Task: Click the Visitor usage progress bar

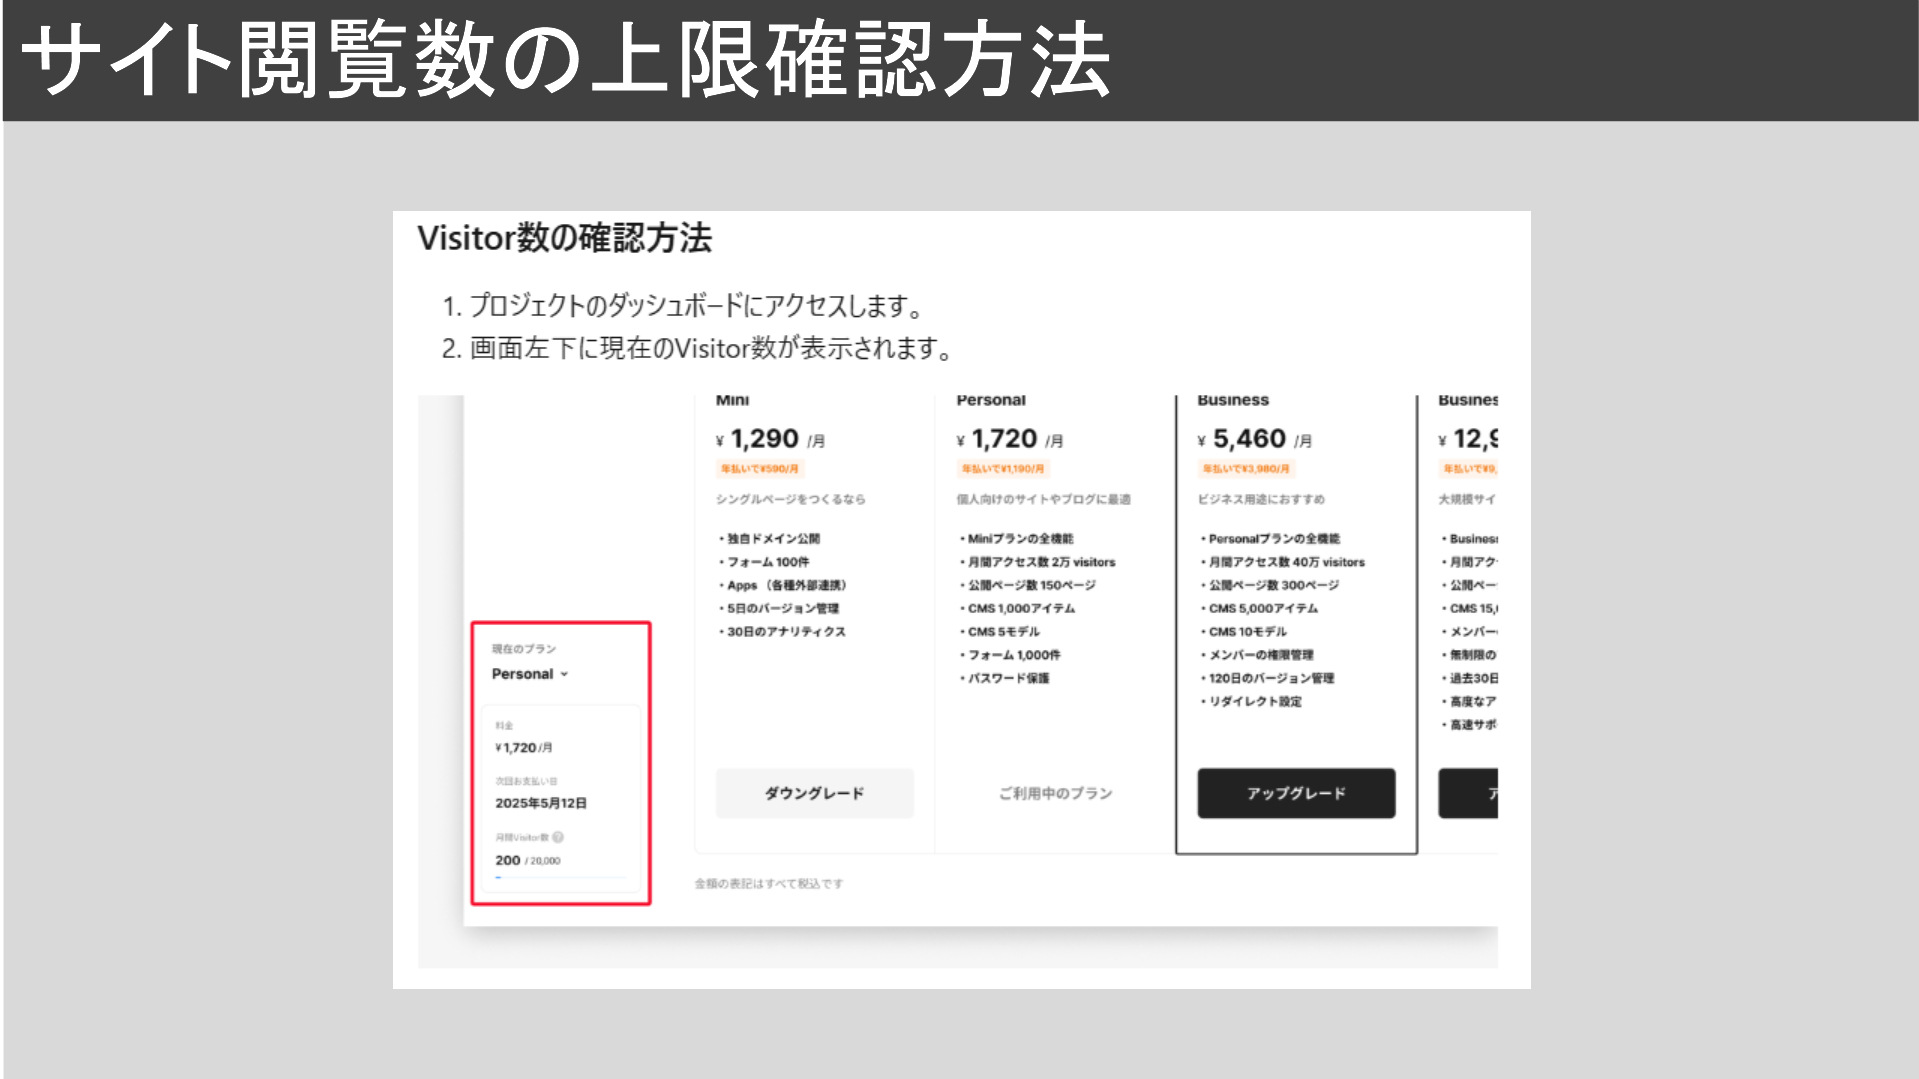Action: tap(561, 878)
